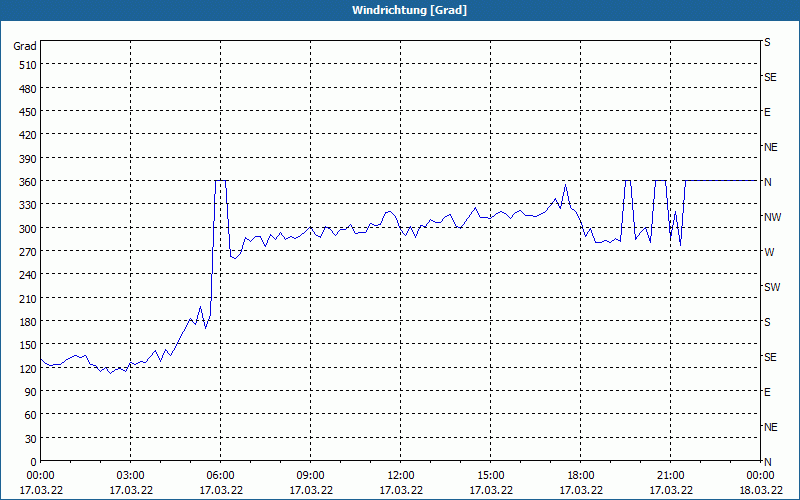The image size is (800, 500).
Task: Select the 390 y-axis value
Action: point(28,159)
